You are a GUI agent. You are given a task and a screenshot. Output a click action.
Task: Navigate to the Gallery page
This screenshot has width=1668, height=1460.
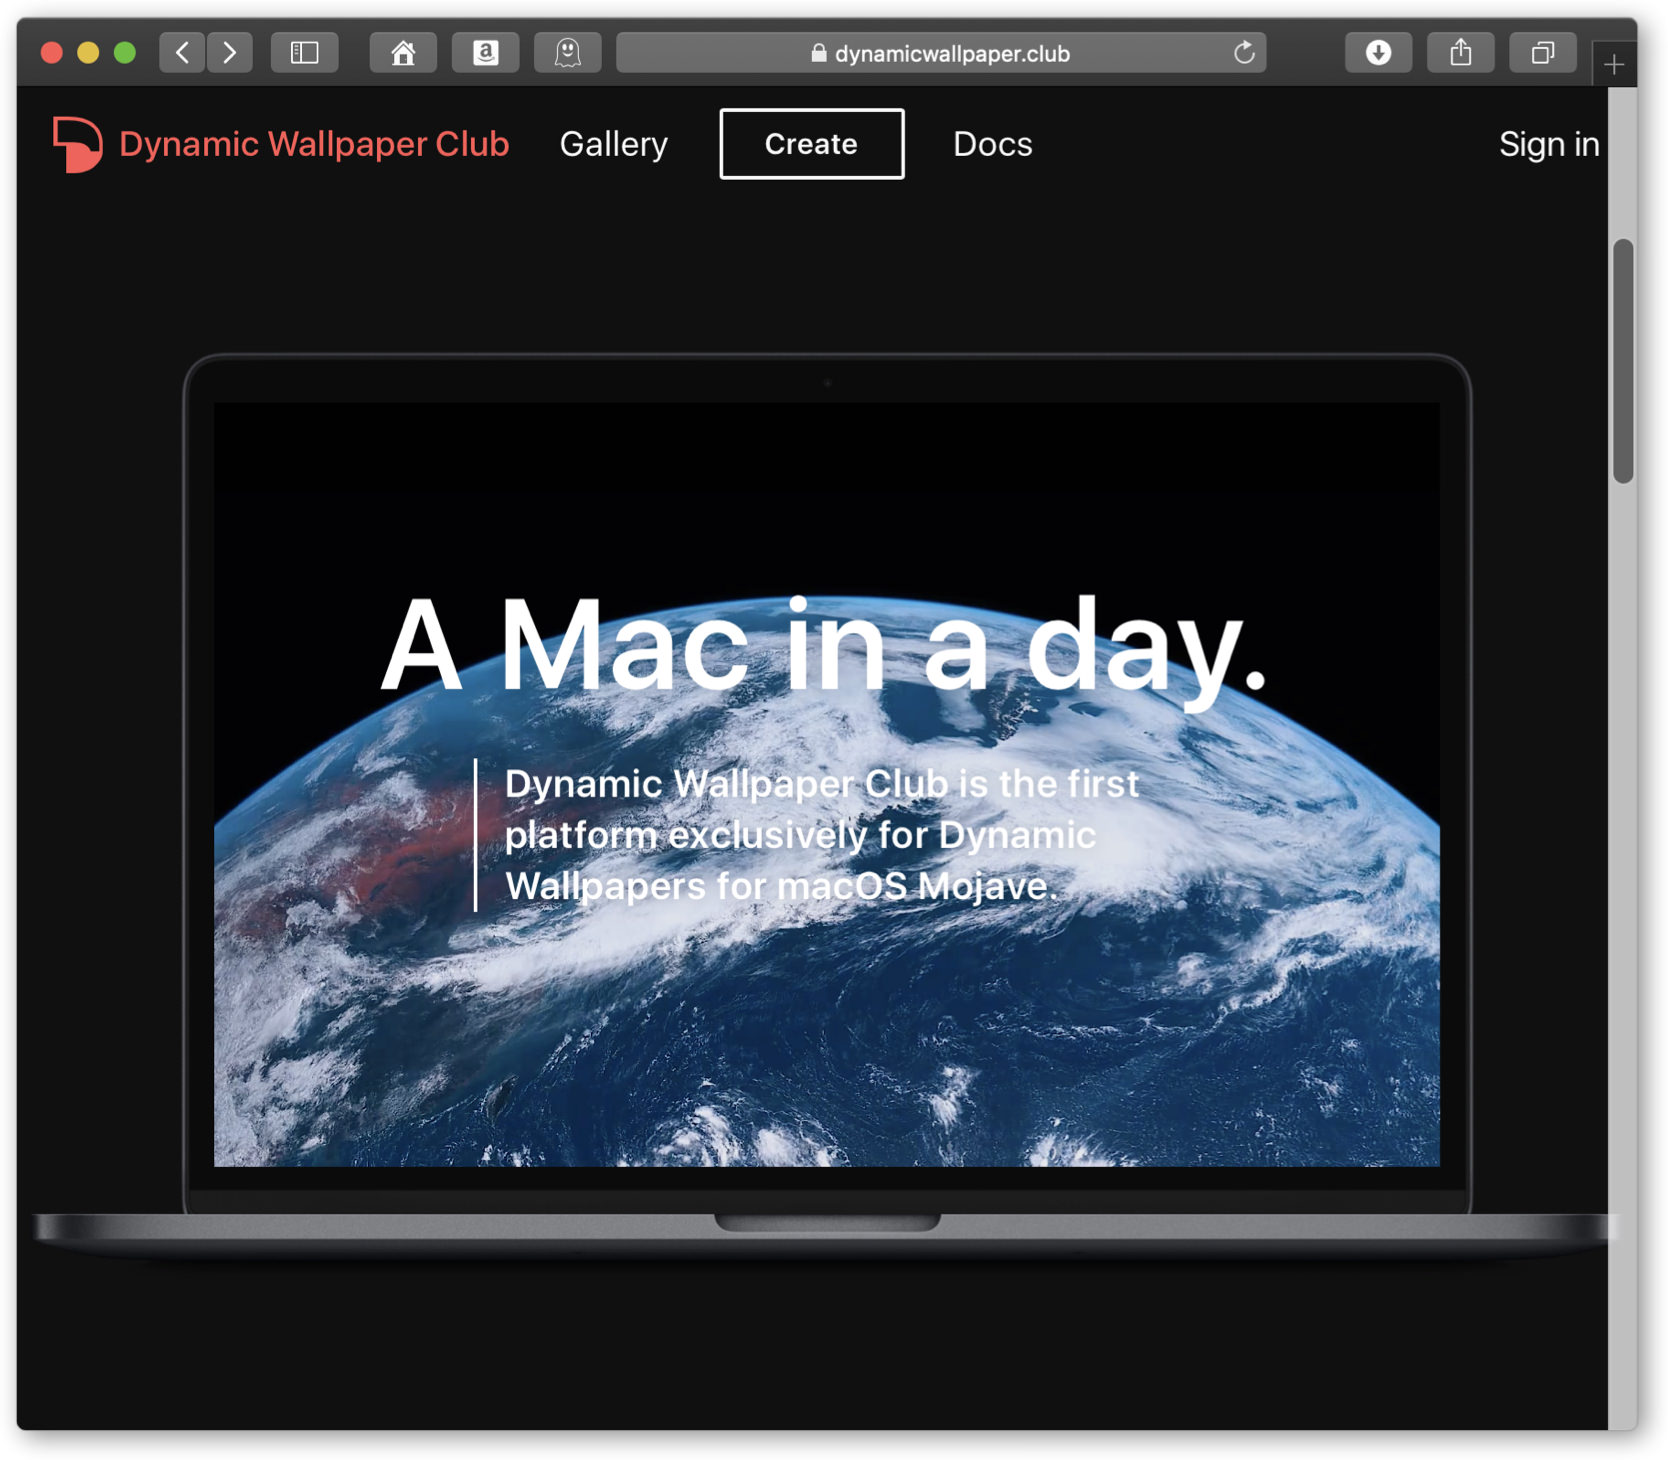coord(614,144)
